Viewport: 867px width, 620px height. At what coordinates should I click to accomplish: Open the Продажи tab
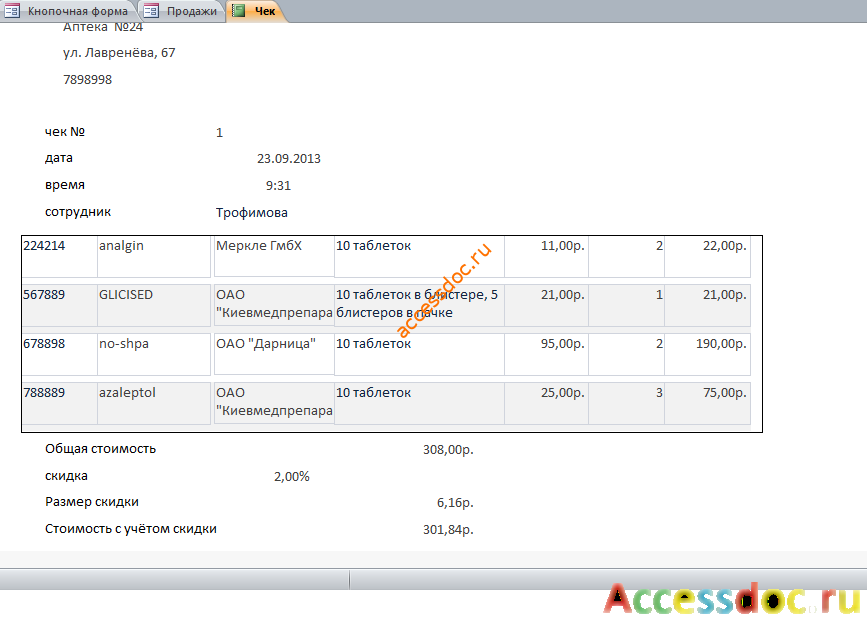click(183, 11)
